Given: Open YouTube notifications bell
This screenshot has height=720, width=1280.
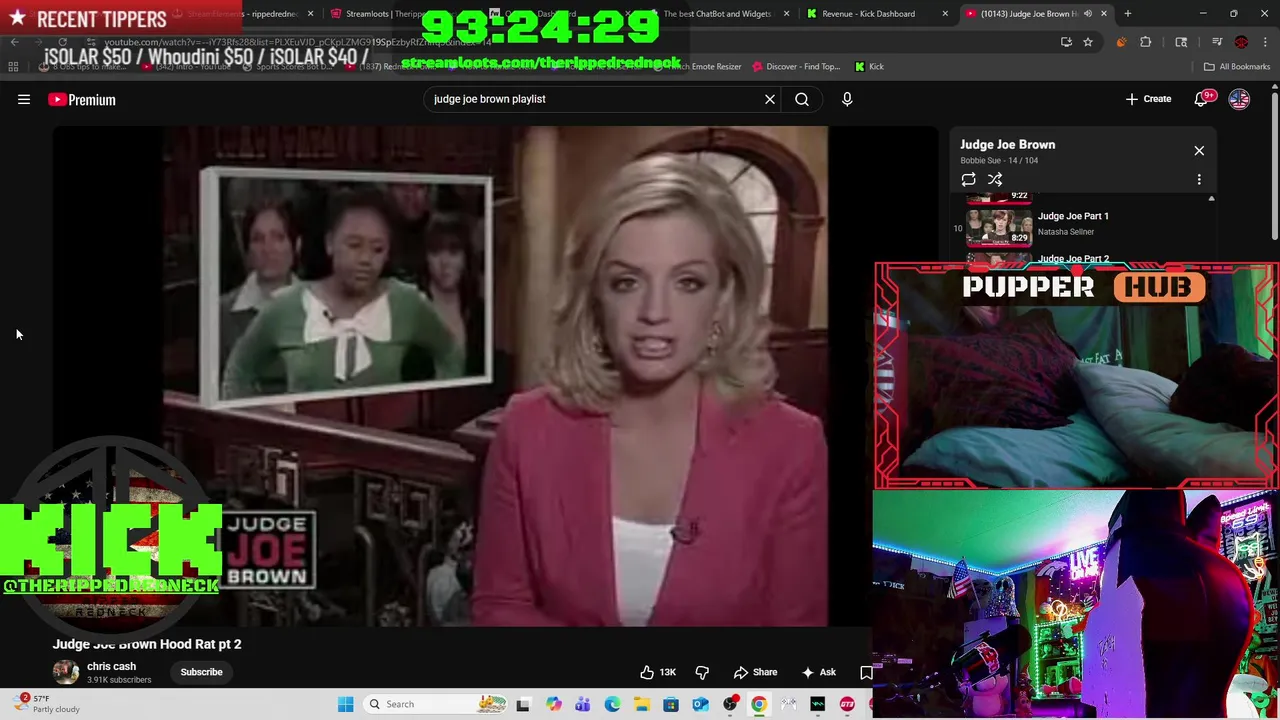Looking at the screenshot, I should [x=1201, y=99].
